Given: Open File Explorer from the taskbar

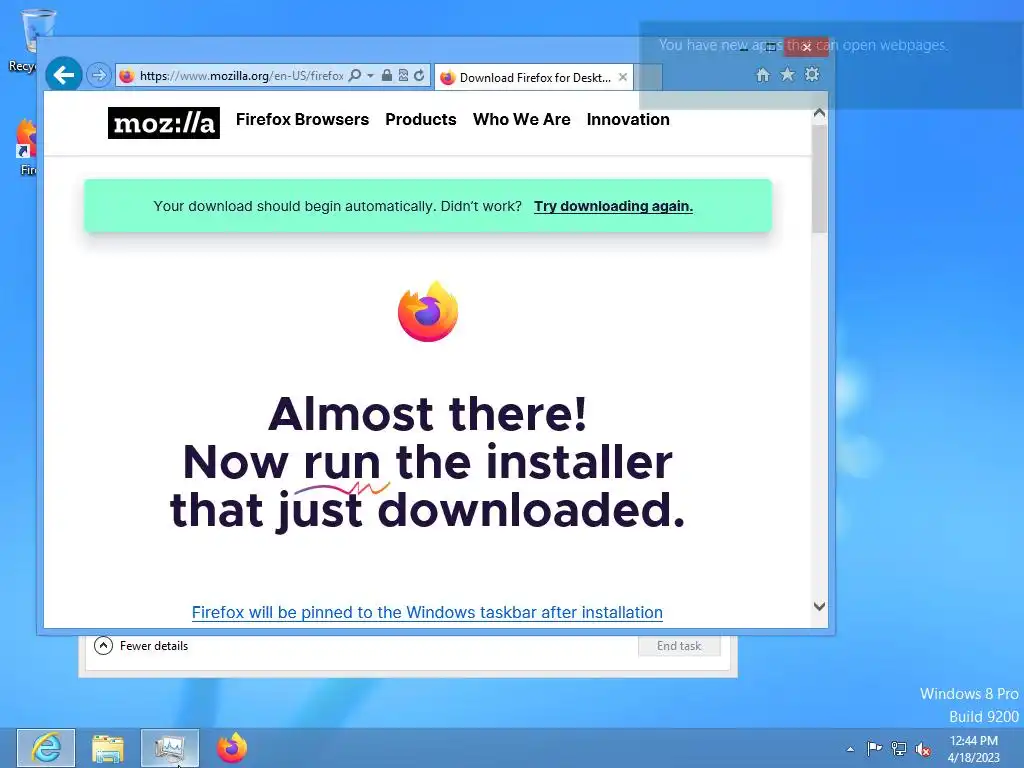Looking at the screenshot, I should tap(108, 748).
